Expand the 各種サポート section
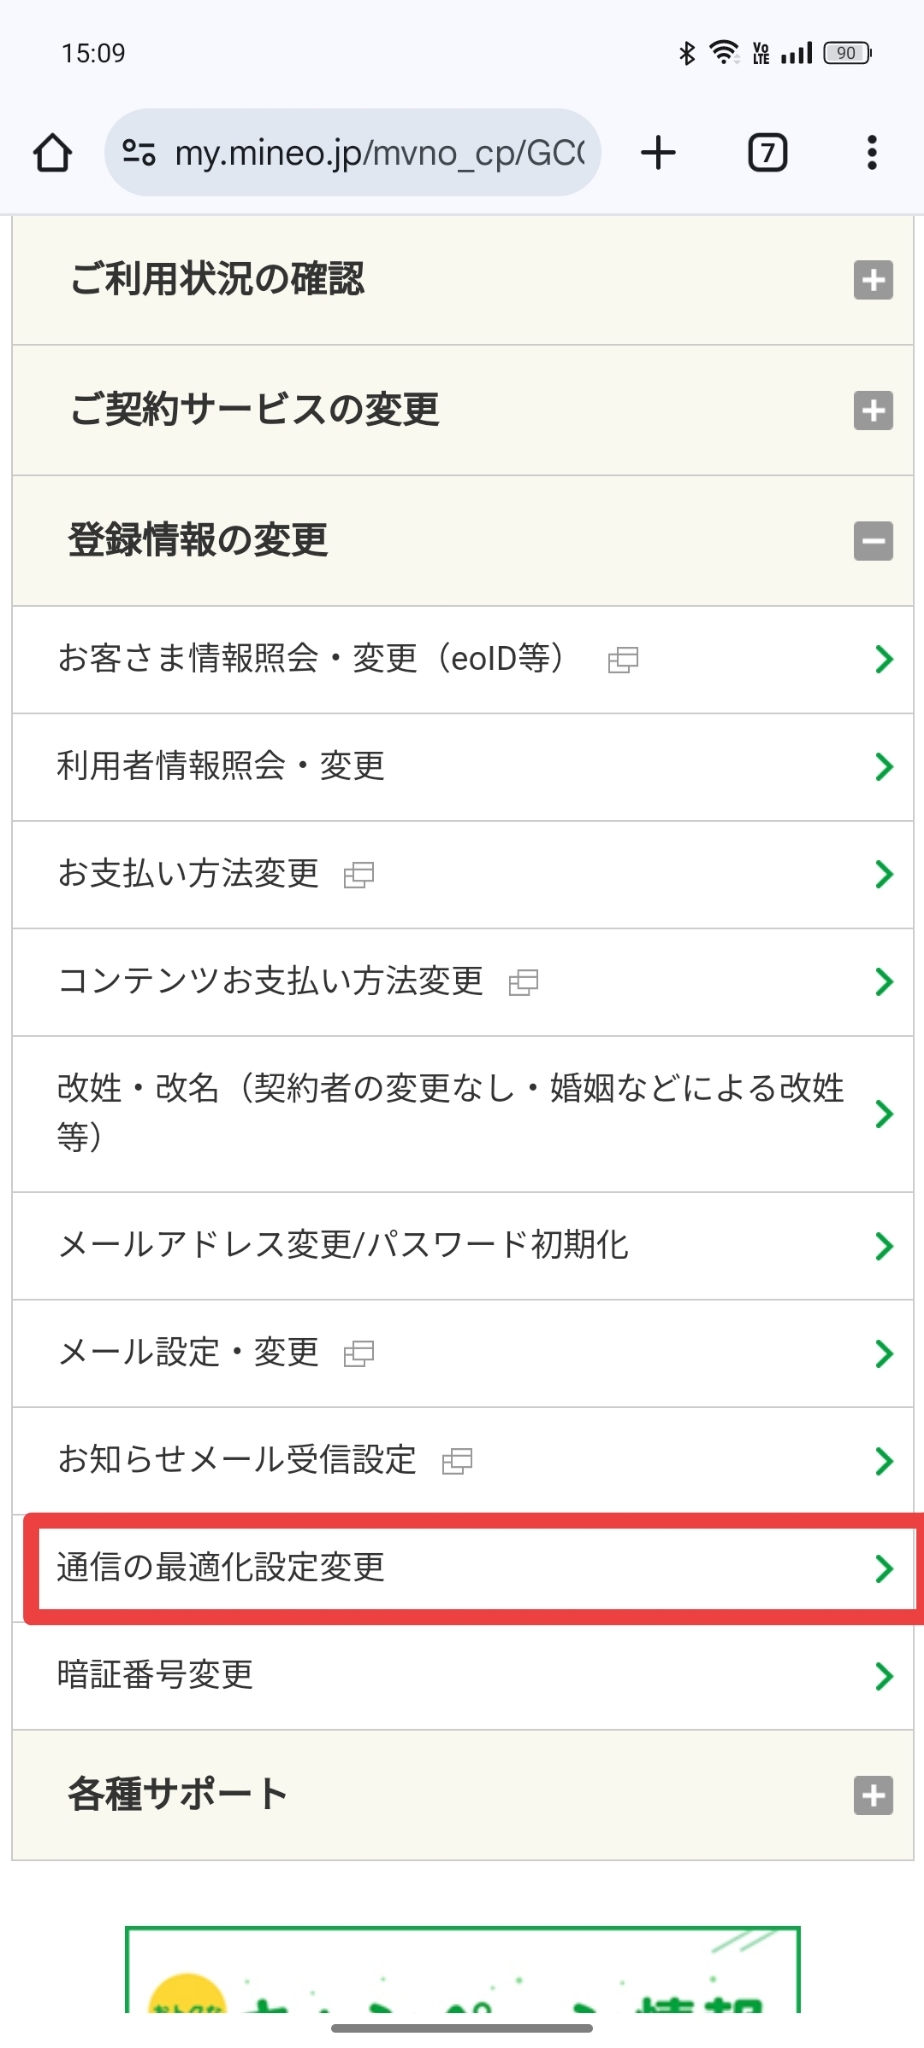924x2048 pixels. (873, 1795)
